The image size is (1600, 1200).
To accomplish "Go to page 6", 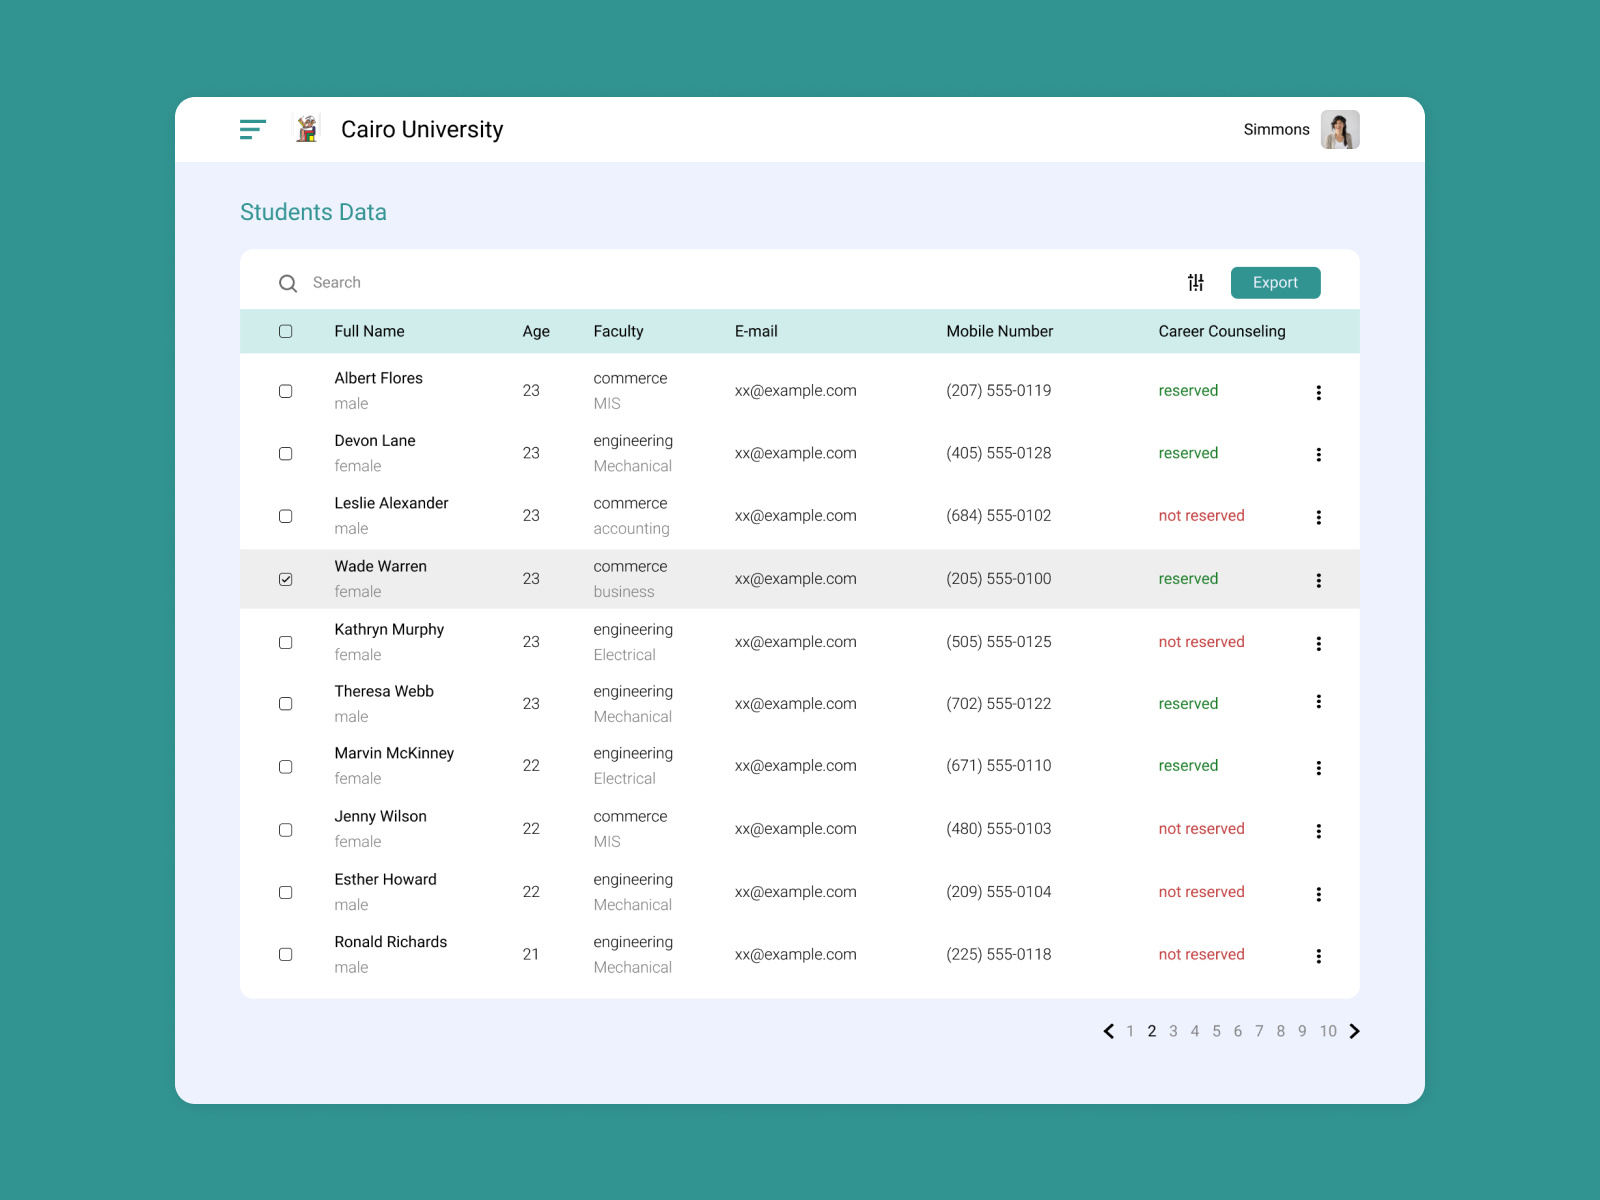I will [1238, 1031].
